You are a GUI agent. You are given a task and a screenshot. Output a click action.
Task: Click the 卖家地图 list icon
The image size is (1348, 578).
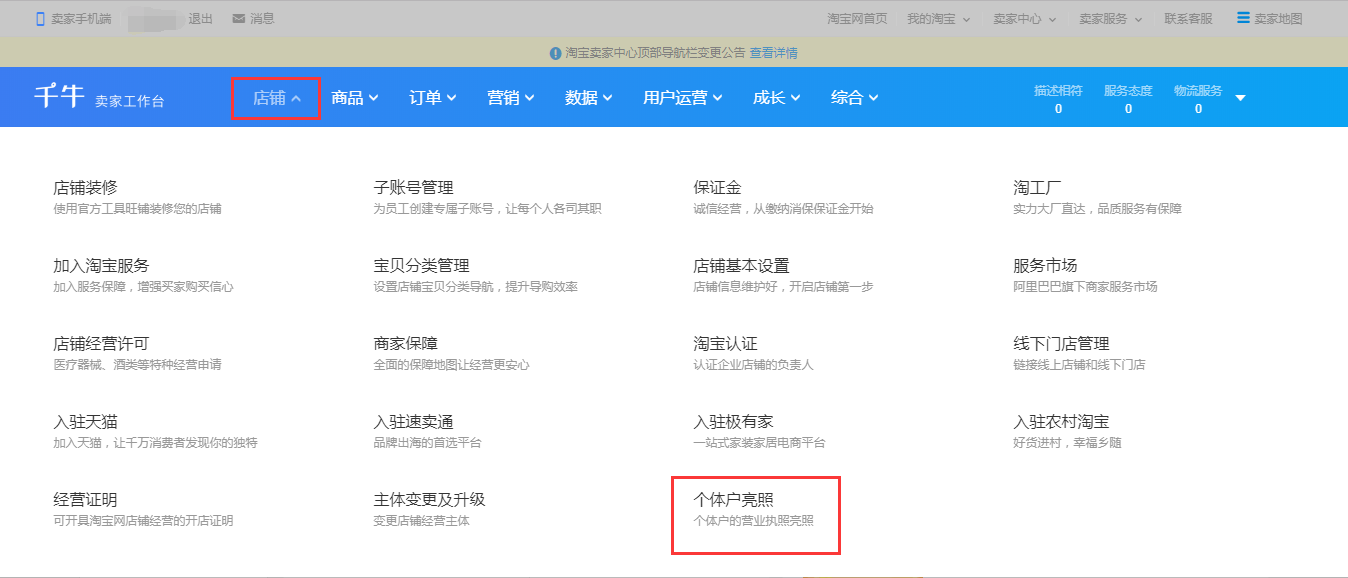click(x=1243, y=16)
